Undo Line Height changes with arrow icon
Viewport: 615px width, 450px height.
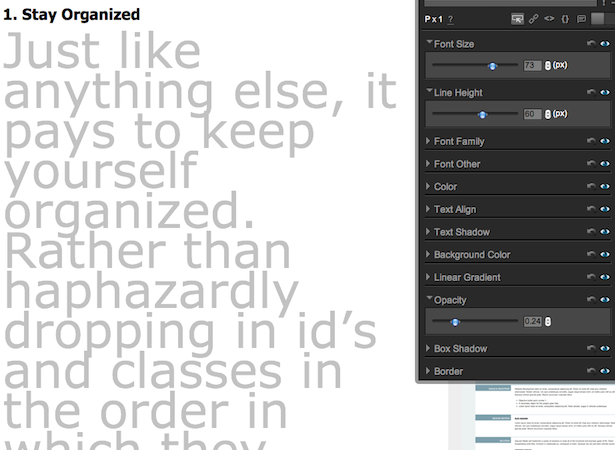[591, 92]
